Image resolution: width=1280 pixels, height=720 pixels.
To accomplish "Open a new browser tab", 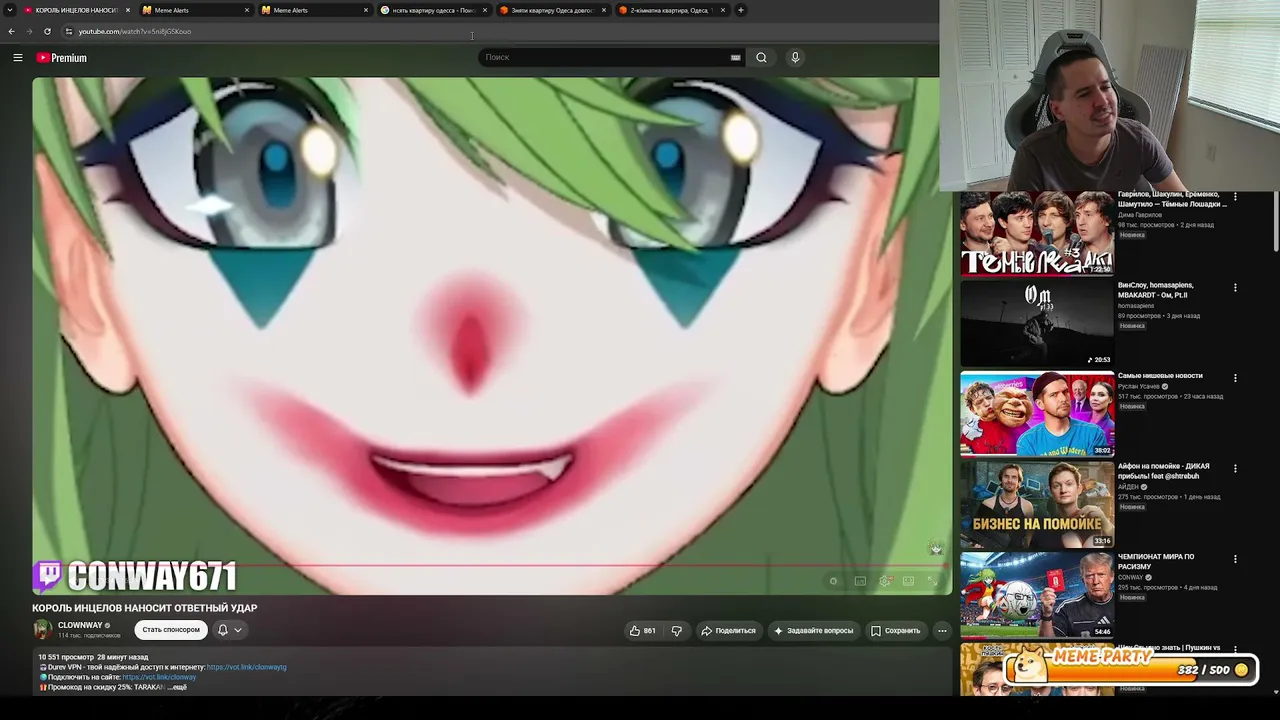I will click(x=741, y=10).
